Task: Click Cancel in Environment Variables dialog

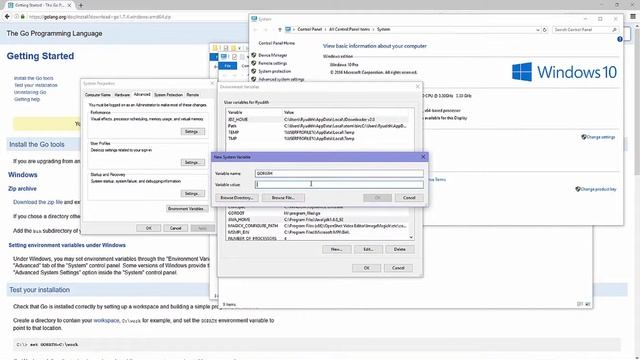Action: point(398,268)
